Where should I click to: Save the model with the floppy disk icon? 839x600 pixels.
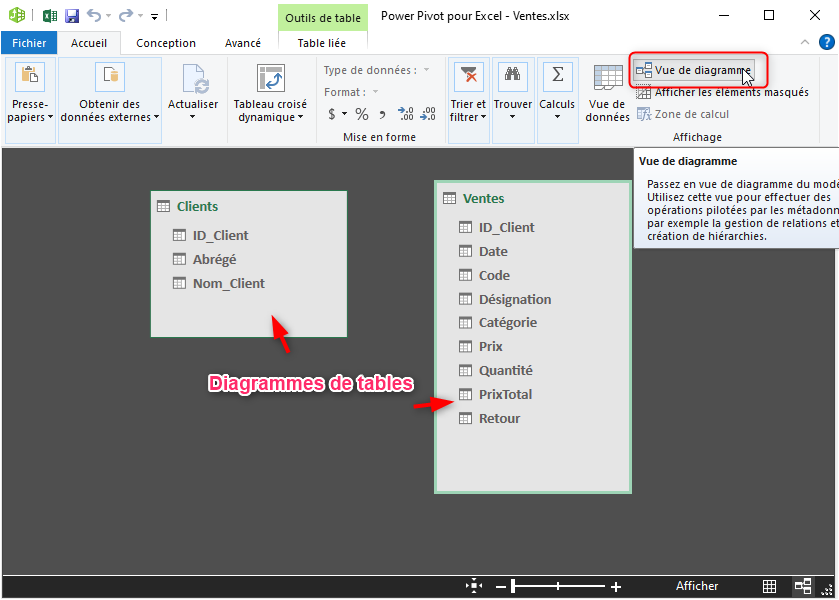[x=72, y=16]
